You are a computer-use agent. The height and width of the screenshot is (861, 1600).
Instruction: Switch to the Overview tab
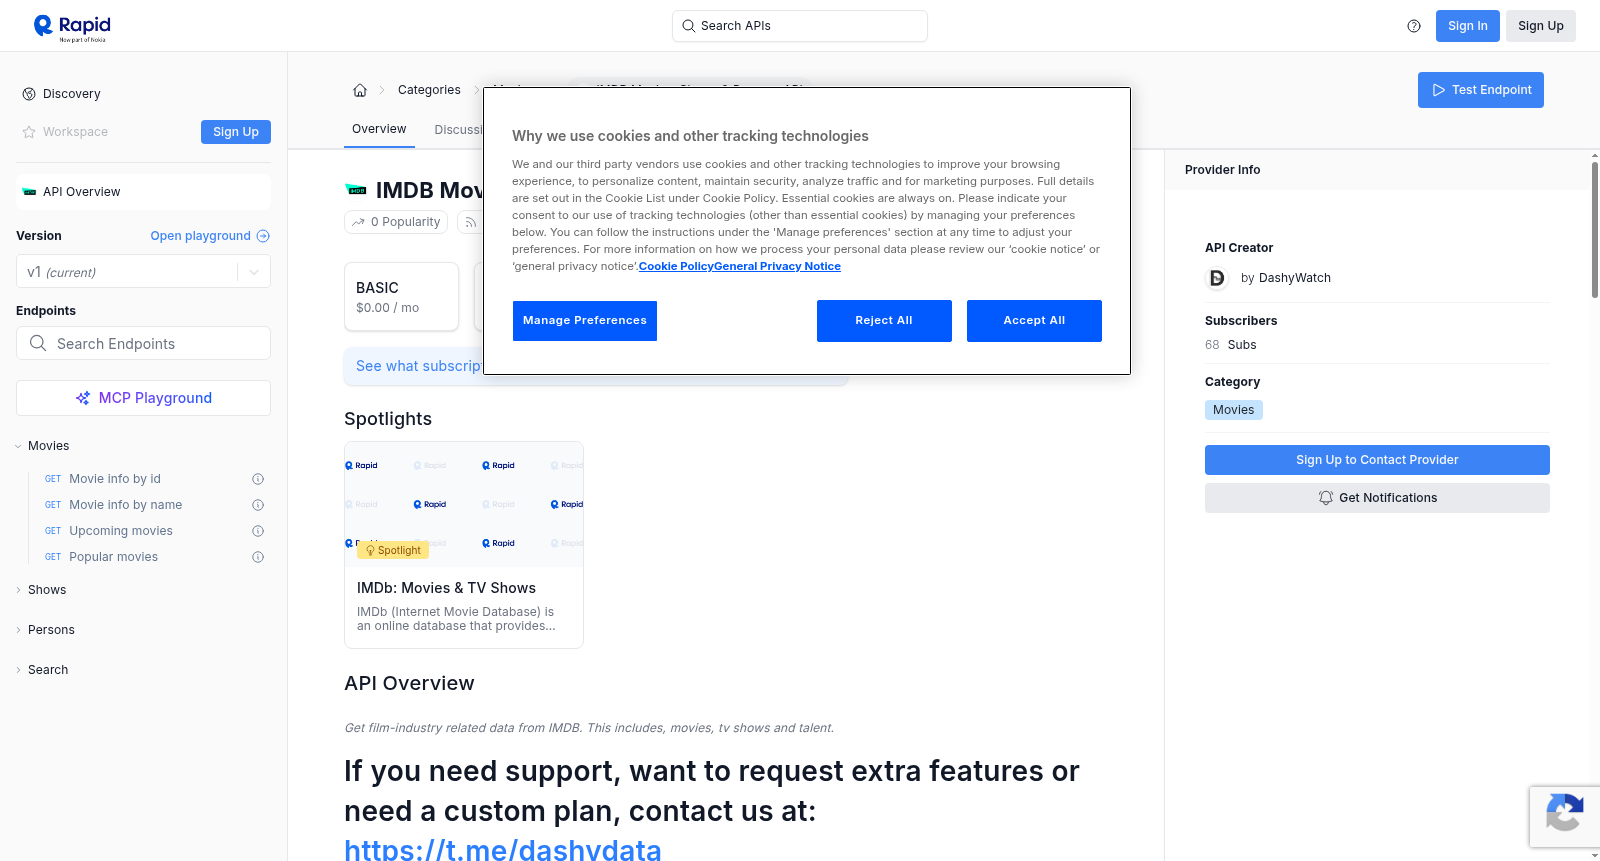point(379,129)
